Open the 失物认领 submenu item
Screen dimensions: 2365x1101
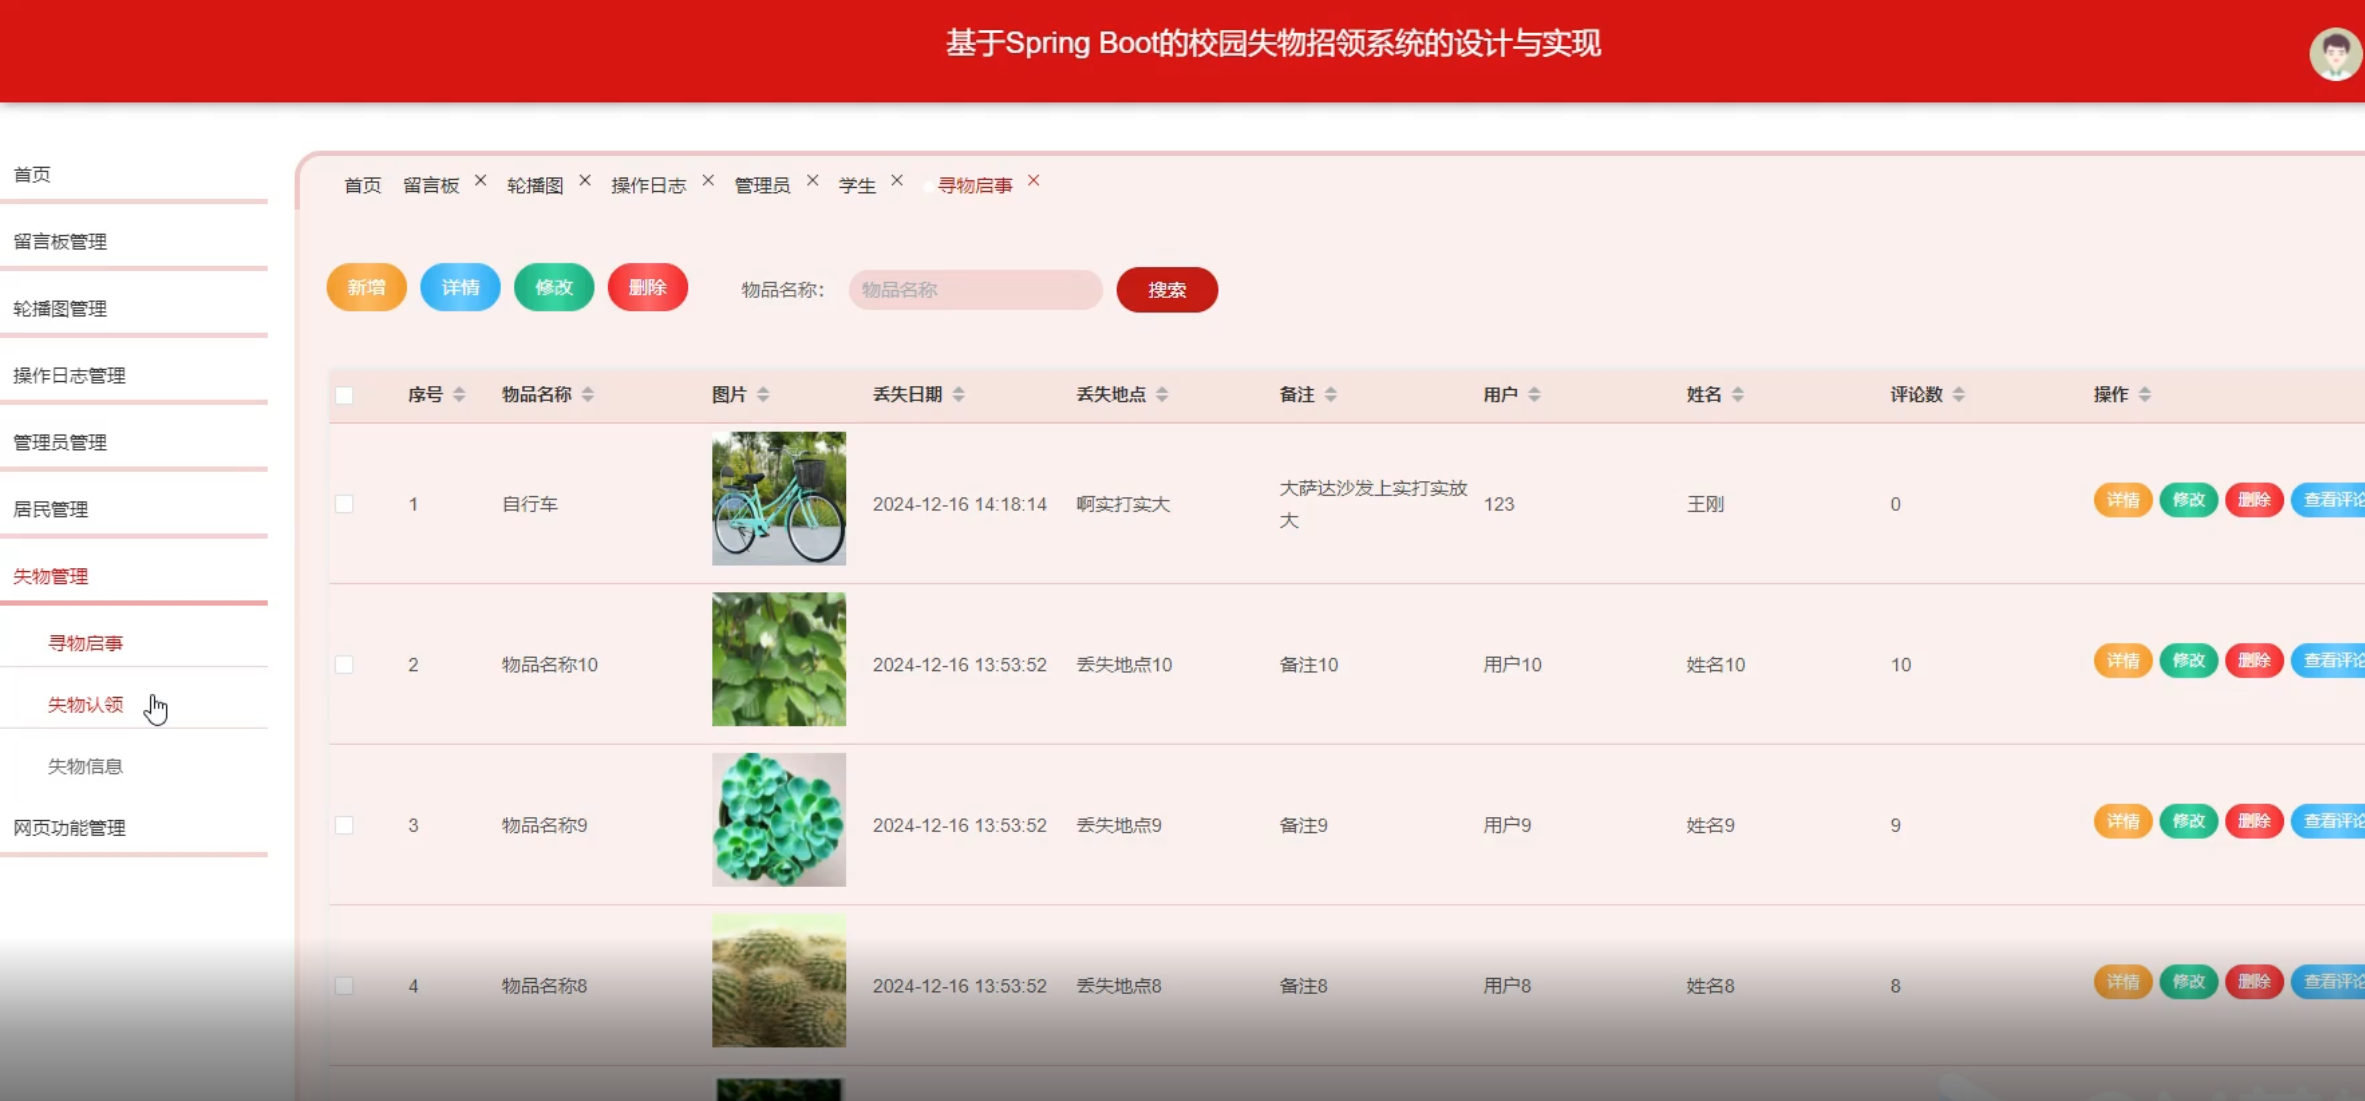click(86, 705)
